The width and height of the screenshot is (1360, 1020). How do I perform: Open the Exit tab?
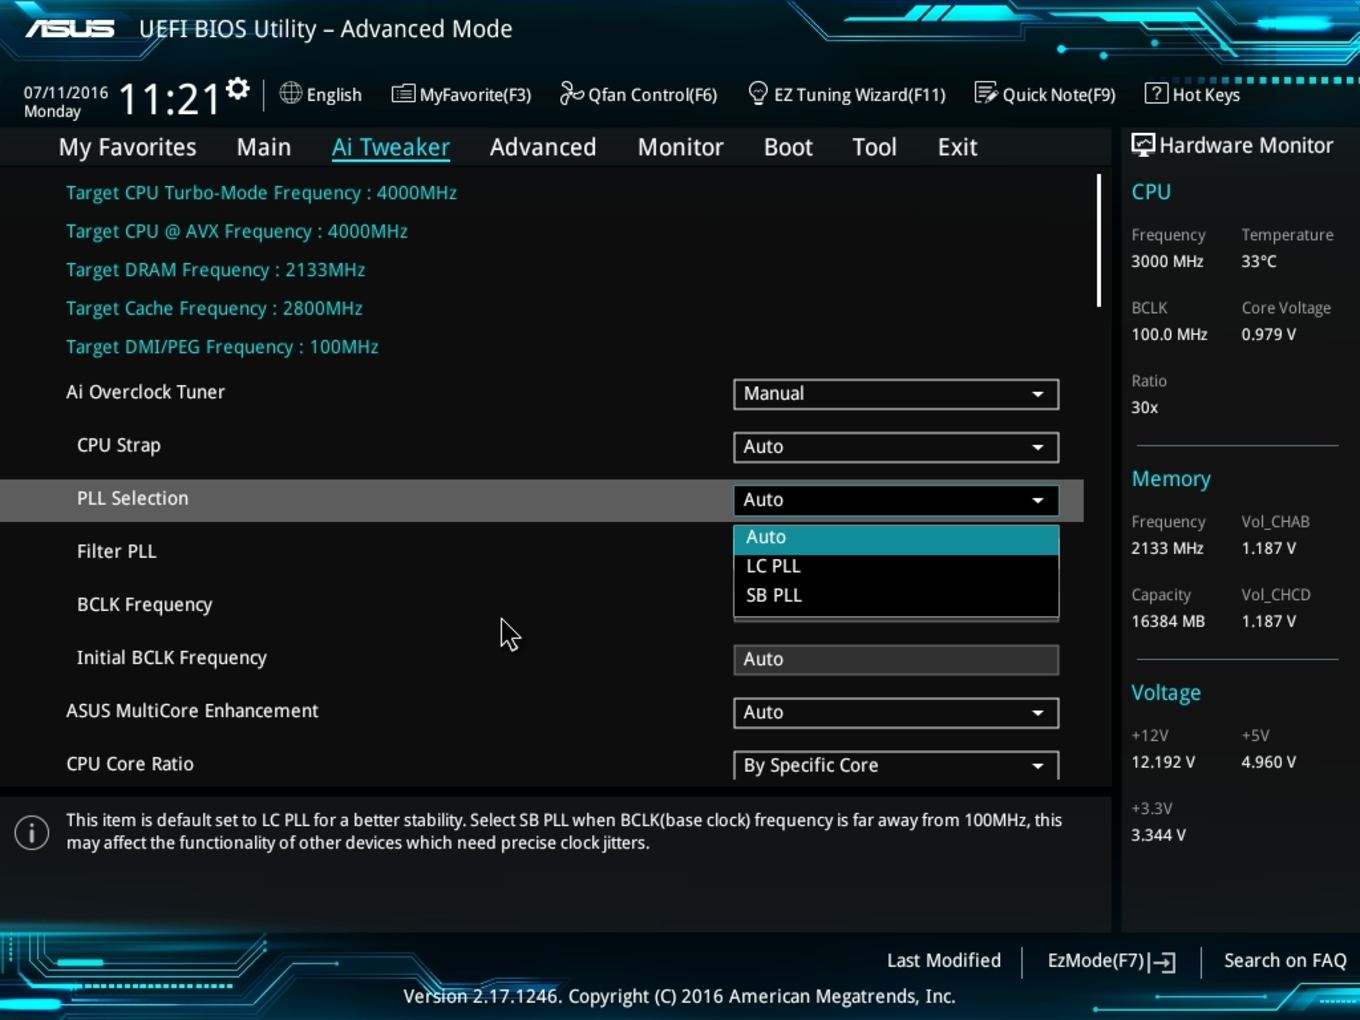point(957,147)
